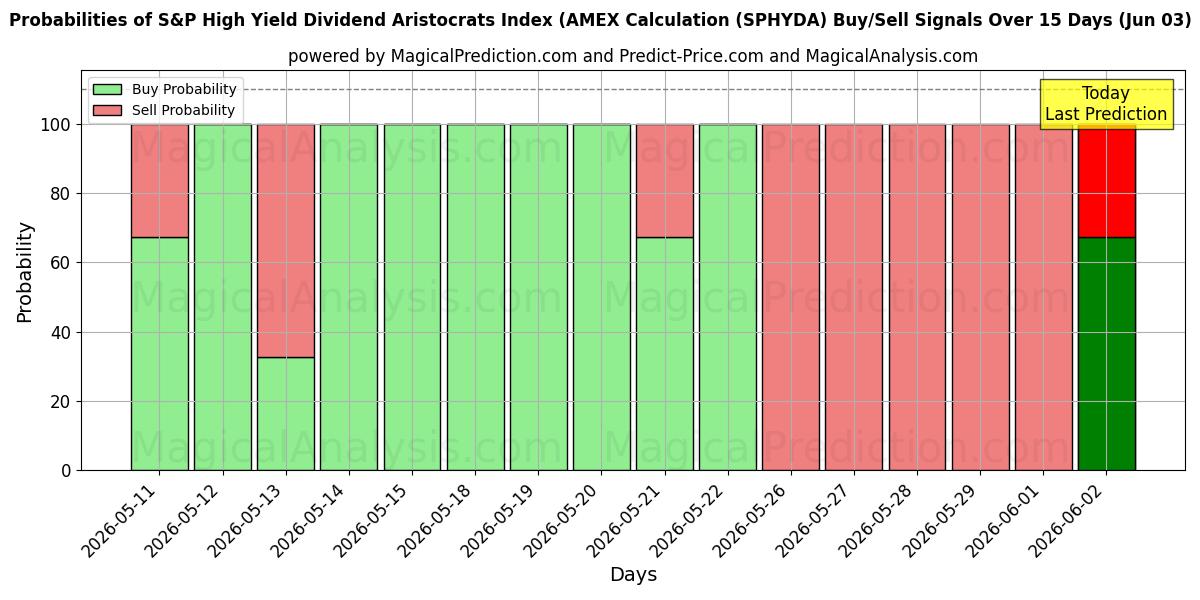The image size is (1200, 600).
Task: Click the y-axis tick label 100
Action: pos(58,125)
